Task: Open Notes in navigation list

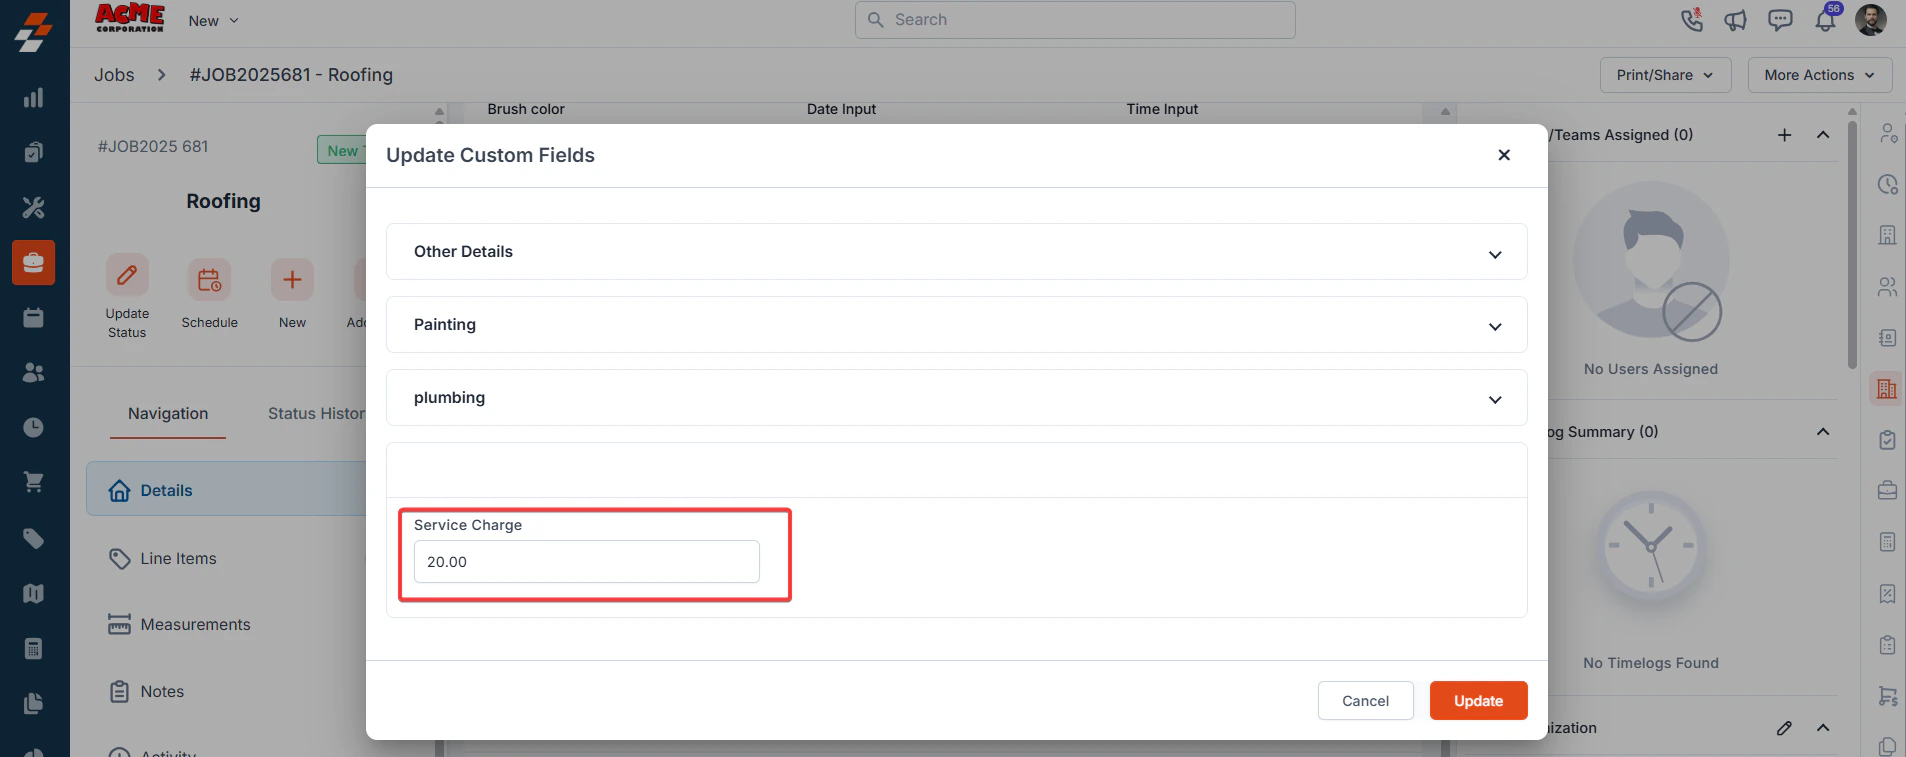Action: pyautogui.click(x=147, y=692)
